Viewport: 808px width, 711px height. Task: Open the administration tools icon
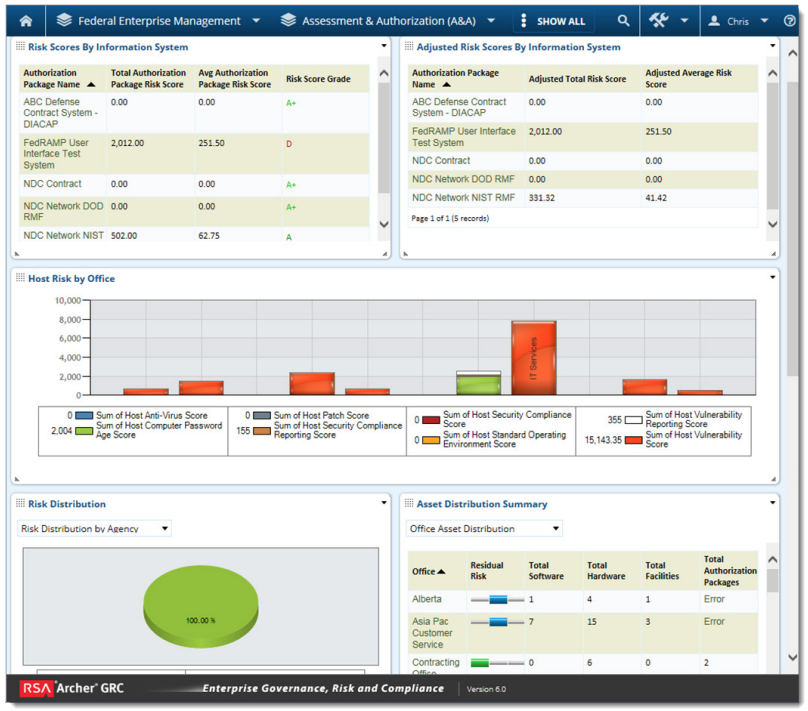[x=659, y=21]
